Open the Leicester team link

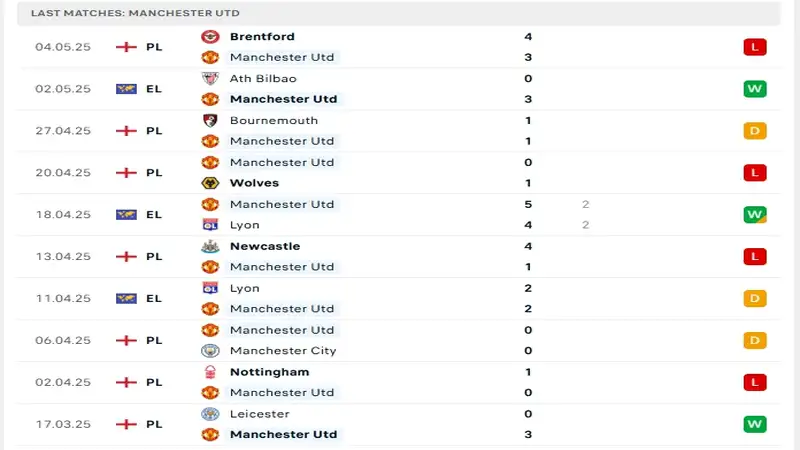pos(259,414)
